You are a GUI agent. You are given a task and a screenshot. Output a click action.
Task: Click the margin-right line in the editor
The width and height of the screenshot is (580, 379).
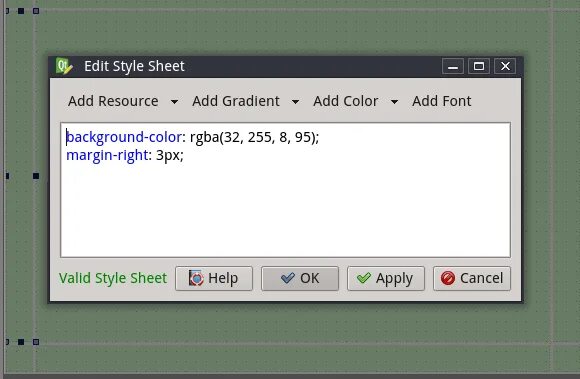[125, 155]
